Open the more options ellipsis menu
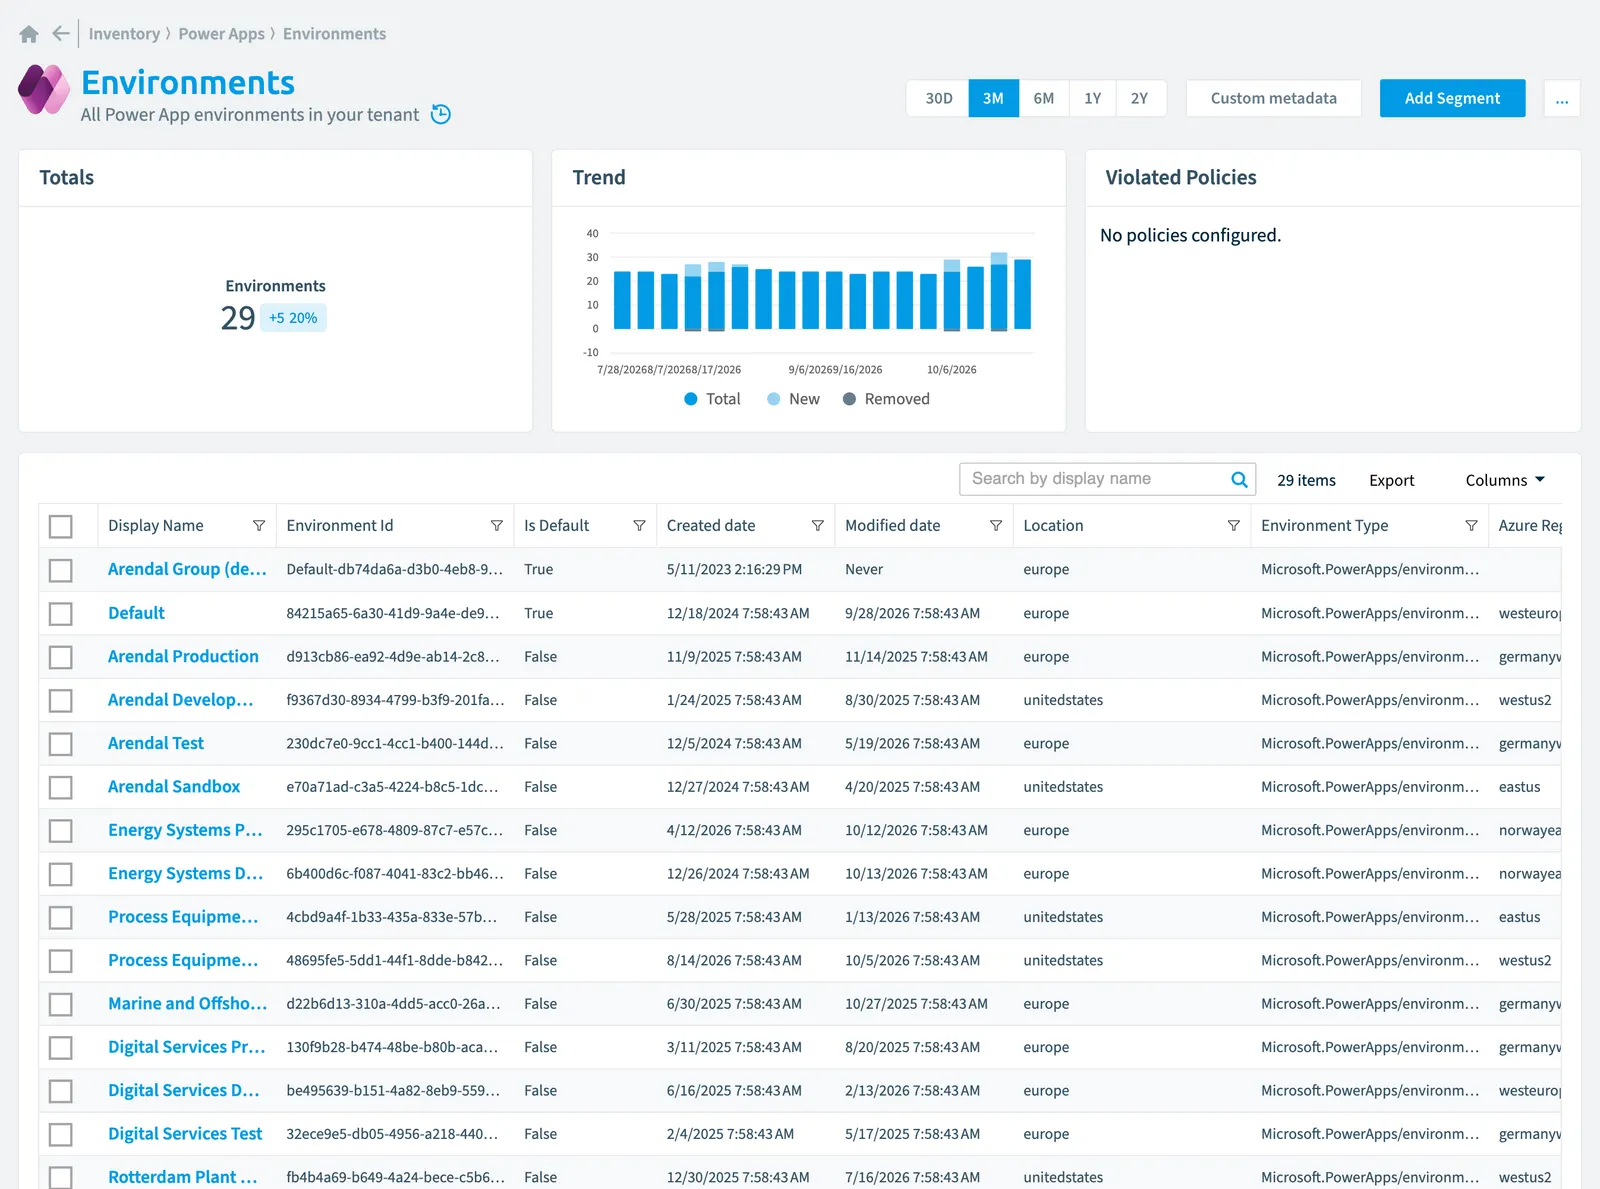This screenshot has width=1600, height=1189. (x=1562, y=98)
